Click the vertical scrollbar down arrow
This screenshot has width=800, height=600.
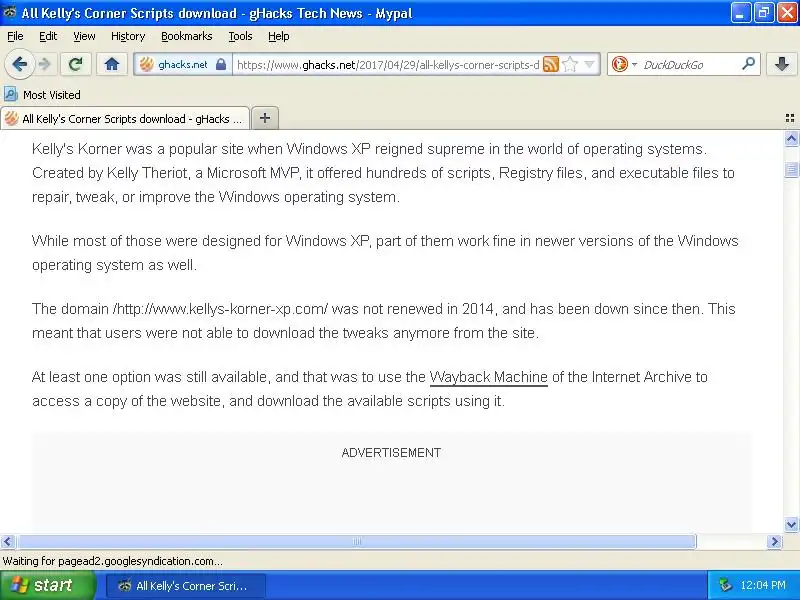point(791,524)
